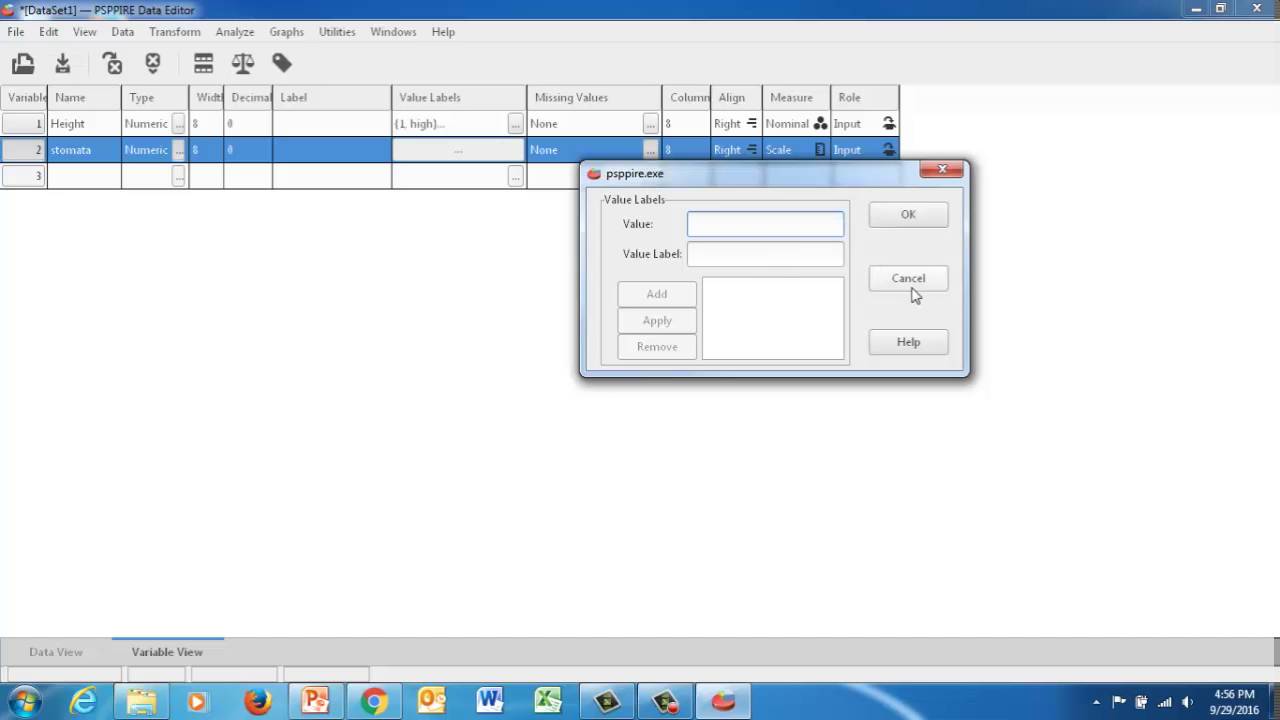Click the Help button in dialog
This screenshot has width=1280, height=720.
pyautogui.click(x=908, y=342)
